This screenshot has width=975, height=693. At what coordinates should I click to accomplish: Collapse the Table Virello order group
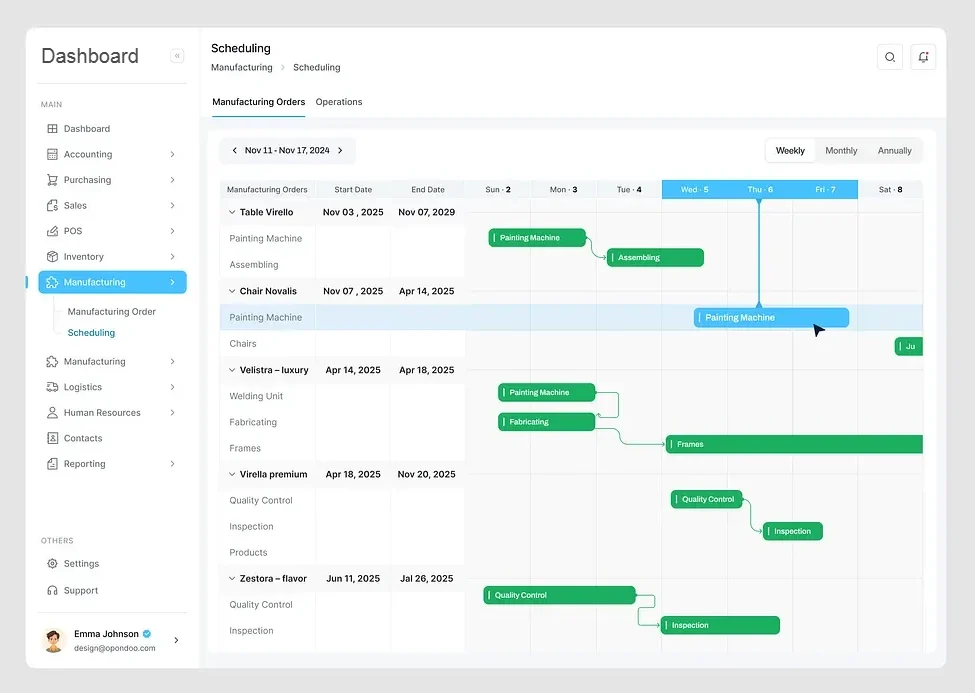[232, 212]
